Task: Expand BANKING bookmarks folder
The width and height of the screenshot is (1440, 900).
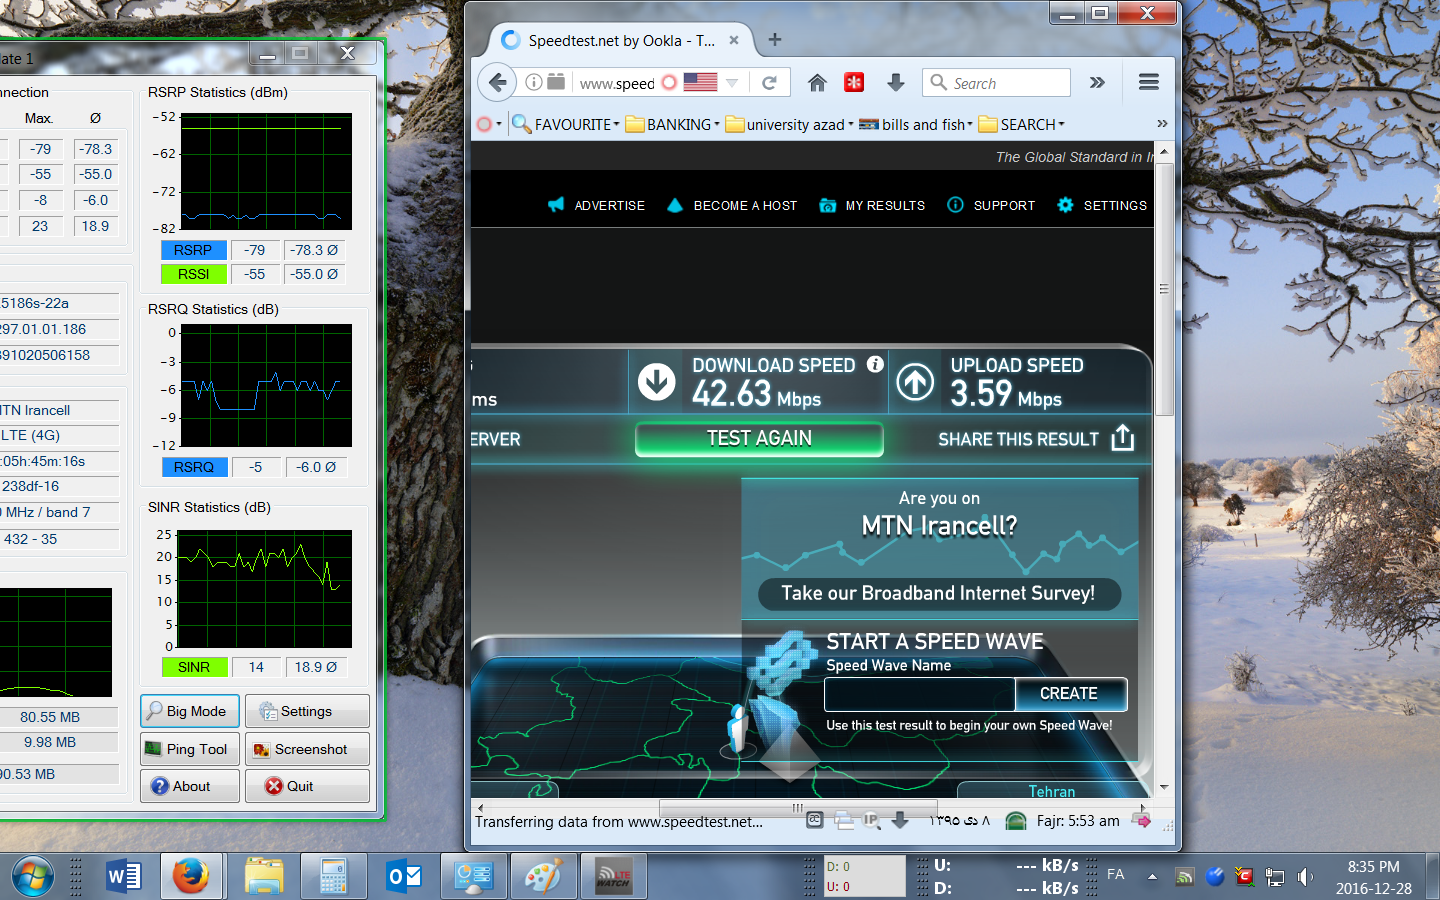Action: pyautogui.click(x=673, y=124)
